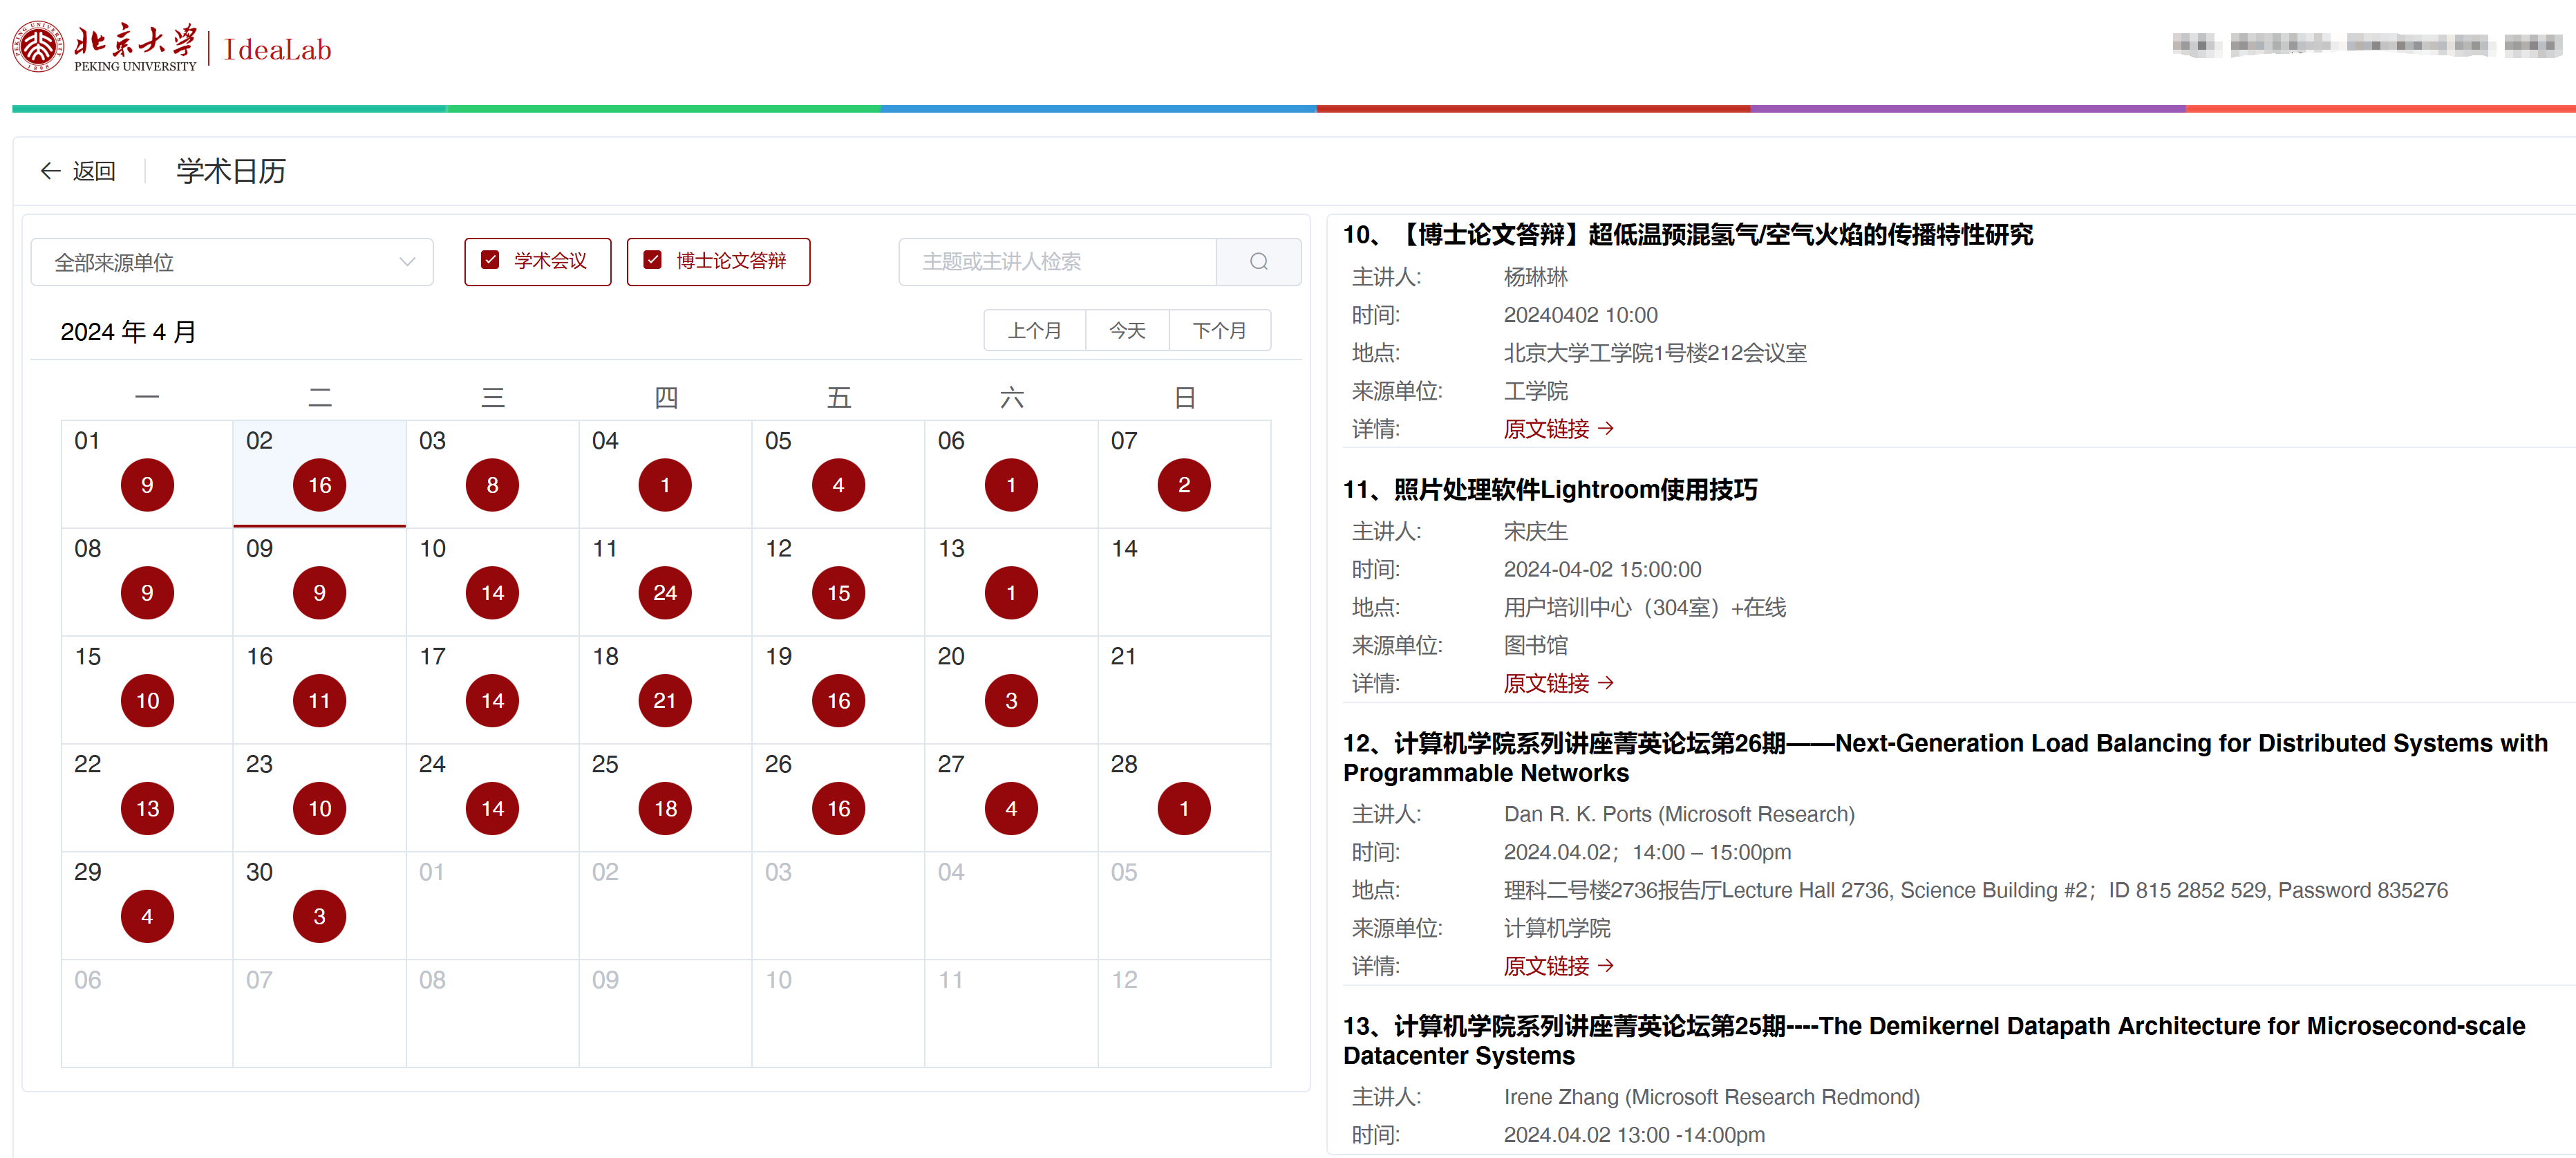2576x1158 pixels.
Task: Go to next month with 下个月
Action: tap(1220, 331)
